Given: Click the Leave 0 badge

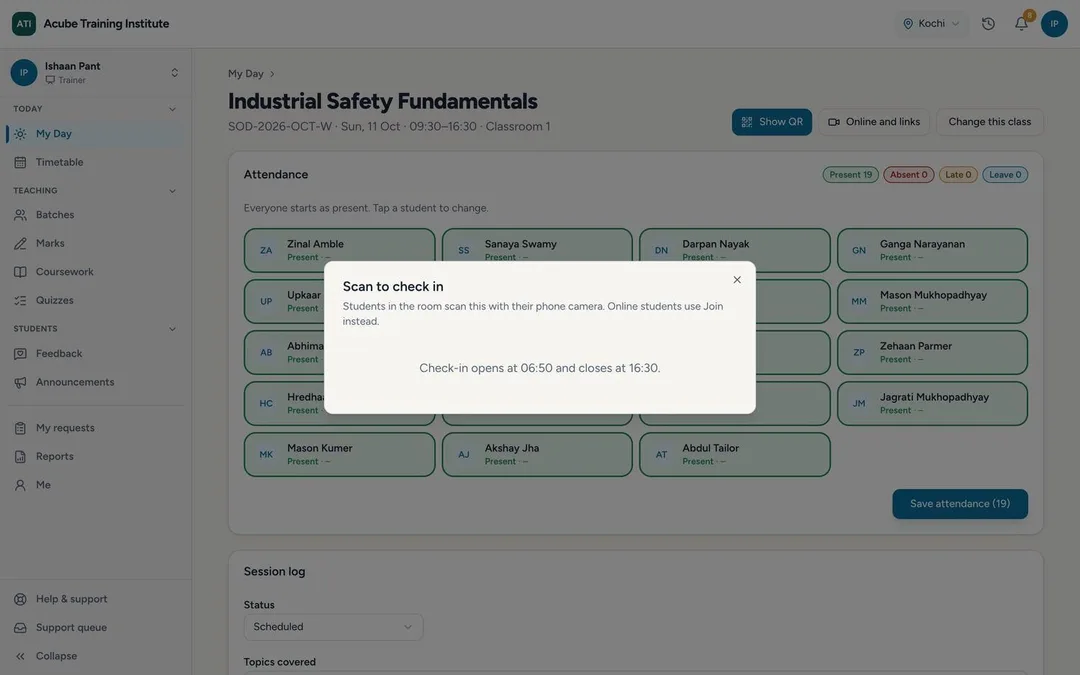Looking at the screenshot, I should coord(1005,175).
